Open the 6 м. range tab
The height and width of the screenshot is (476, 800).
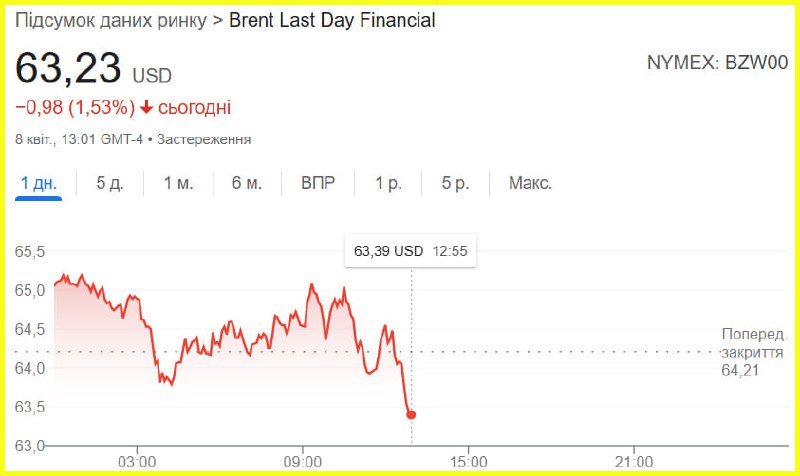[247, 183]
